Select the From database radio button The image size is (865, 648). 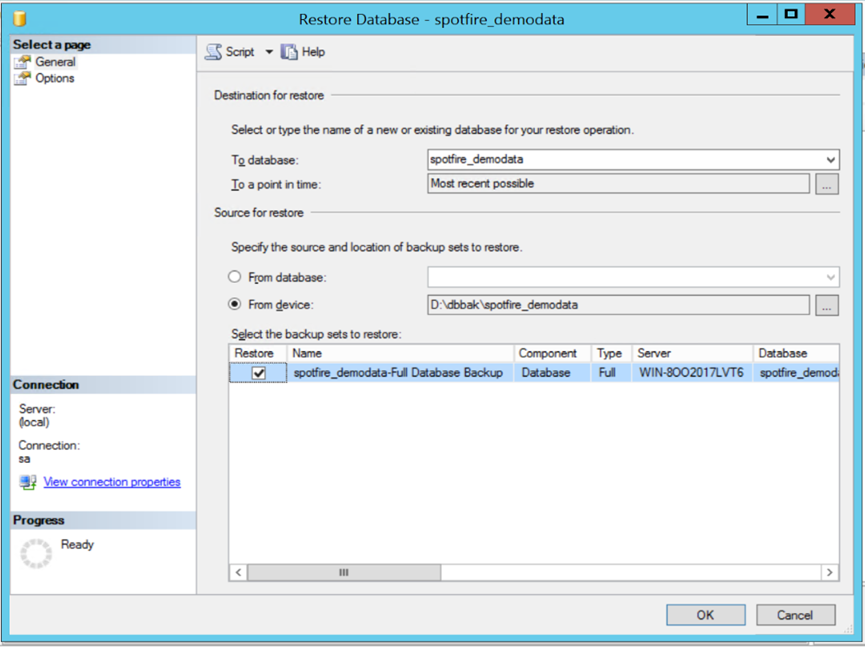click(234, 277)
